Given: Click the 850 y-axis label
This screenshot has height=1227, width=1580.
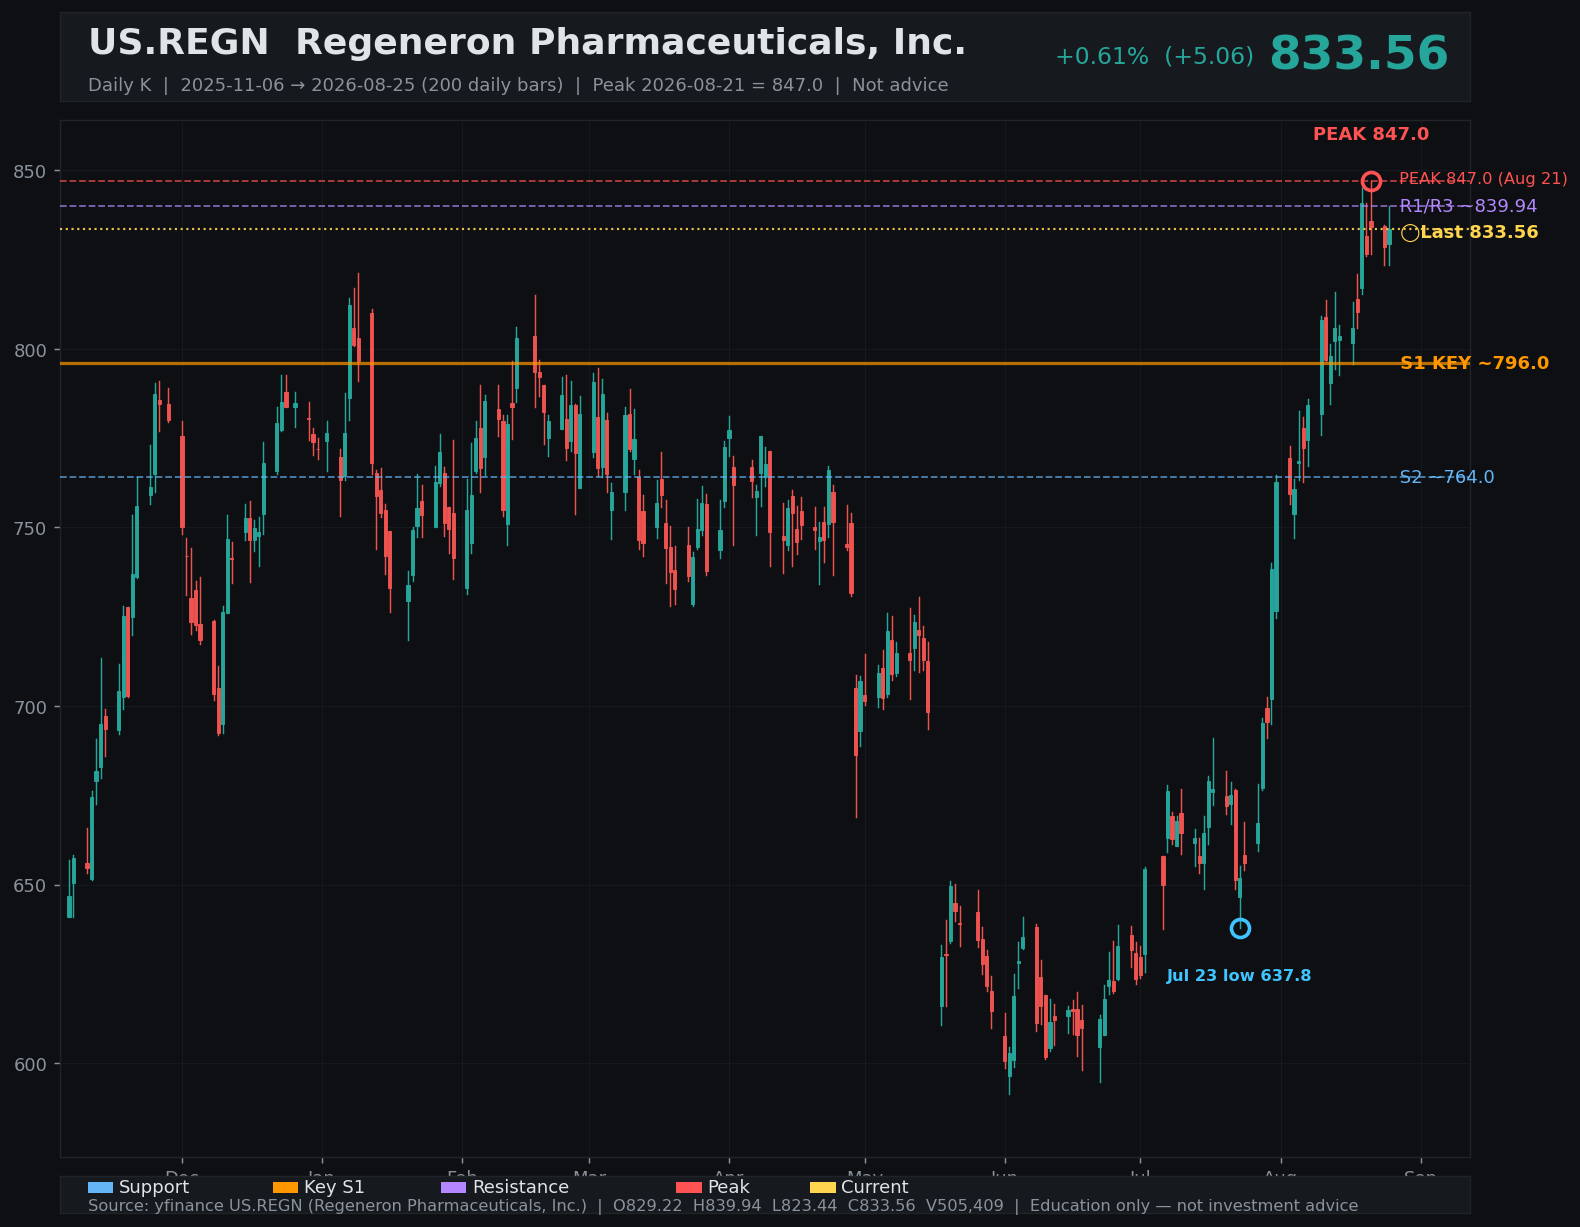Looking at the screenshot, I should [x=30, y=172].
